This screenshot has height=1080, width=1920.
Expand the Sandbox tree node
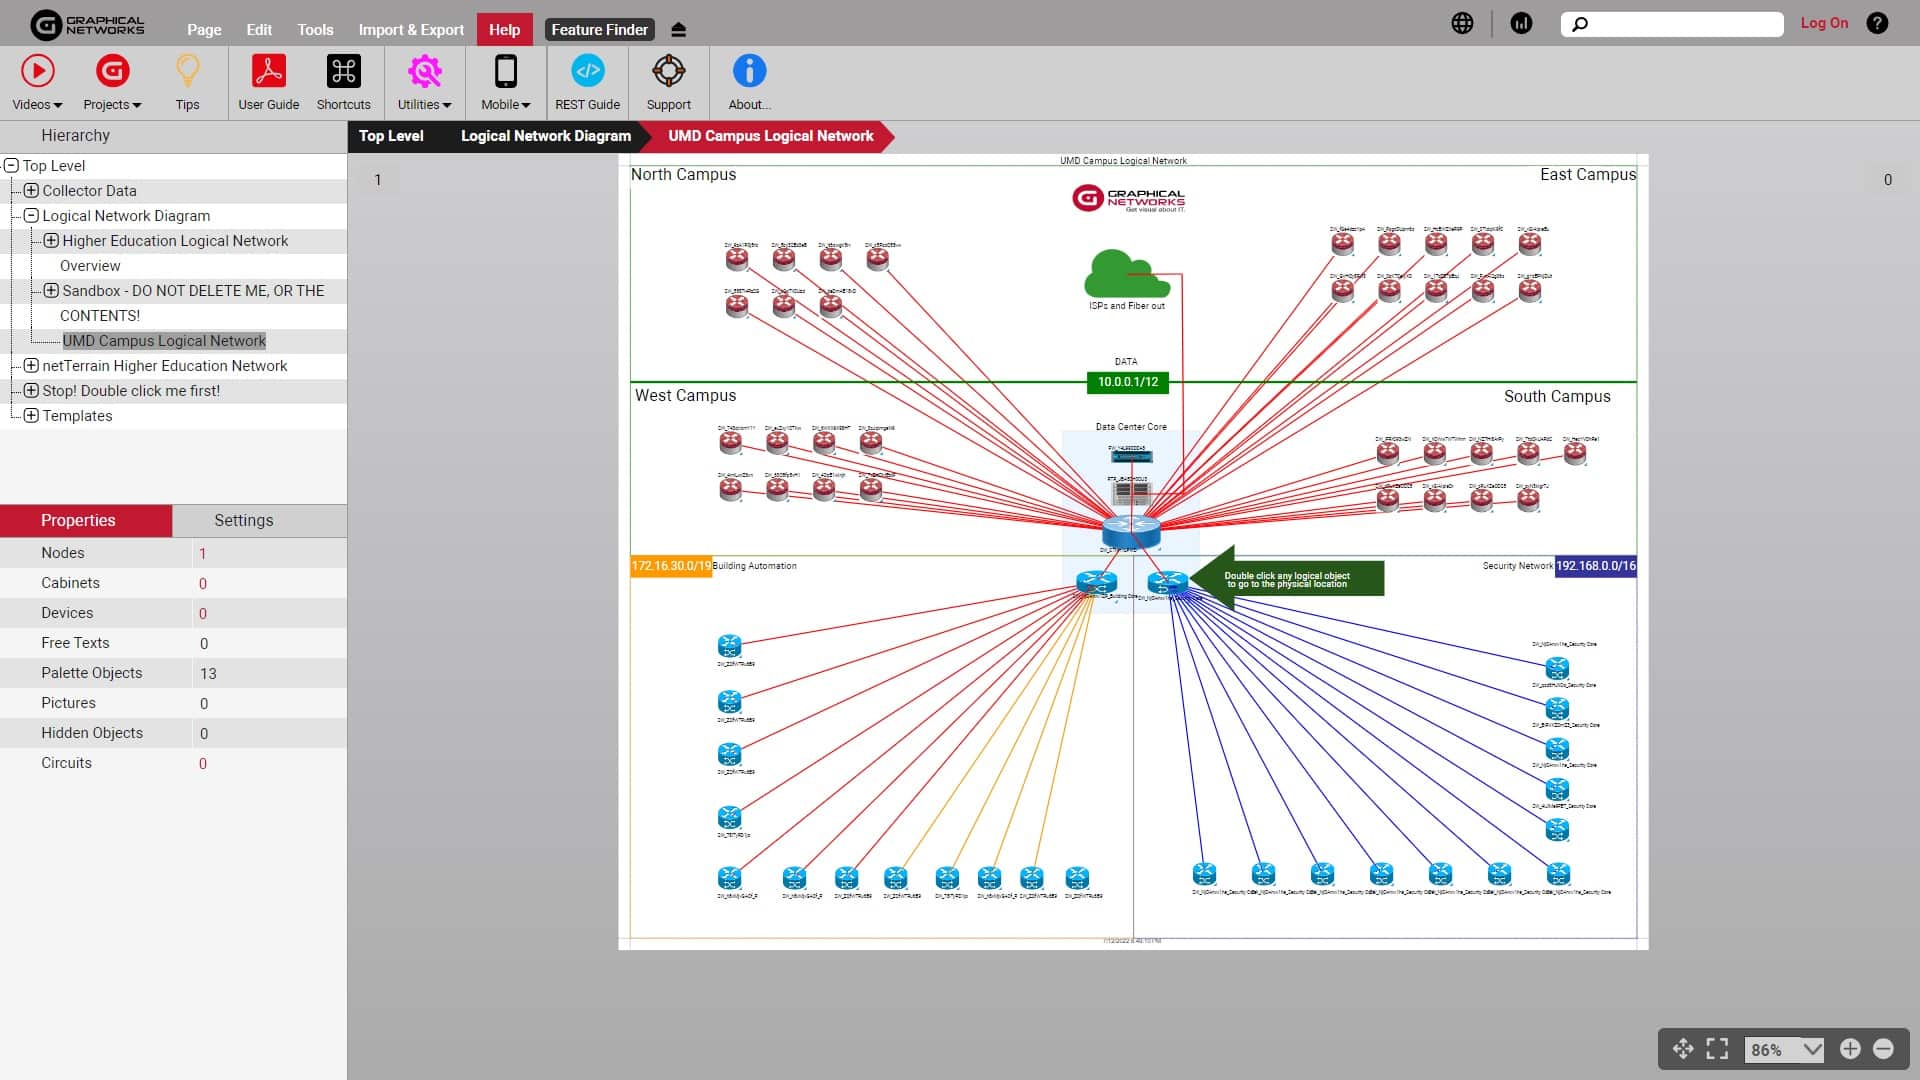[51, 290]
